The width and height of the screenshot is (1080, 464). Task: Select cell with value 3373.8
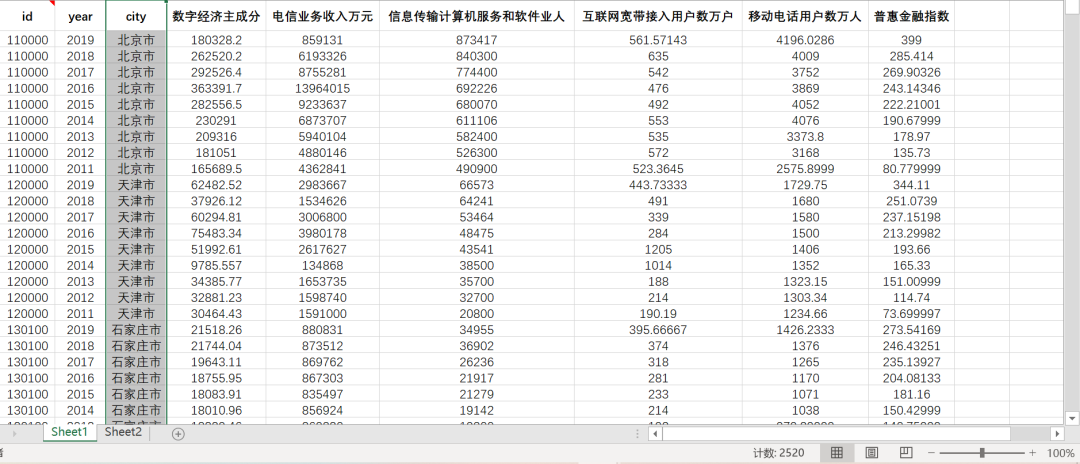click(x=805, y=136)
